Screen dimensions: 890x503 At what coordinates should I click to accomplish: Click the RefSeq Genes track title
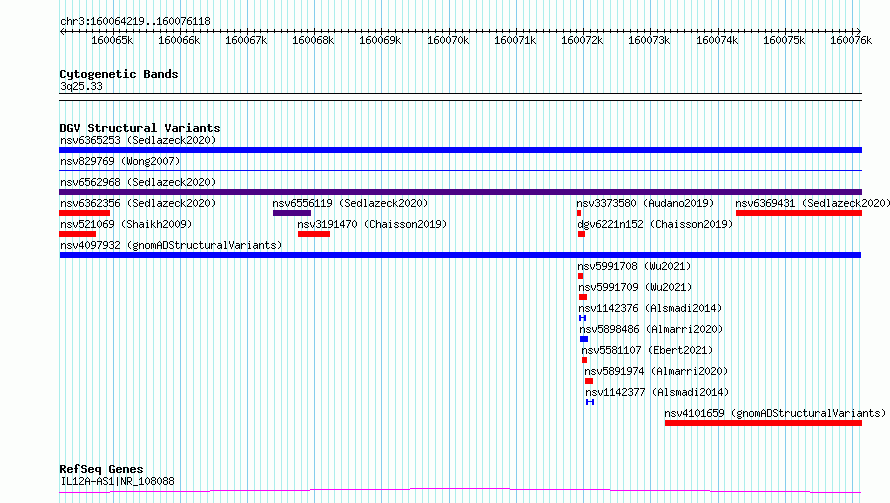(x=101, y=469)
